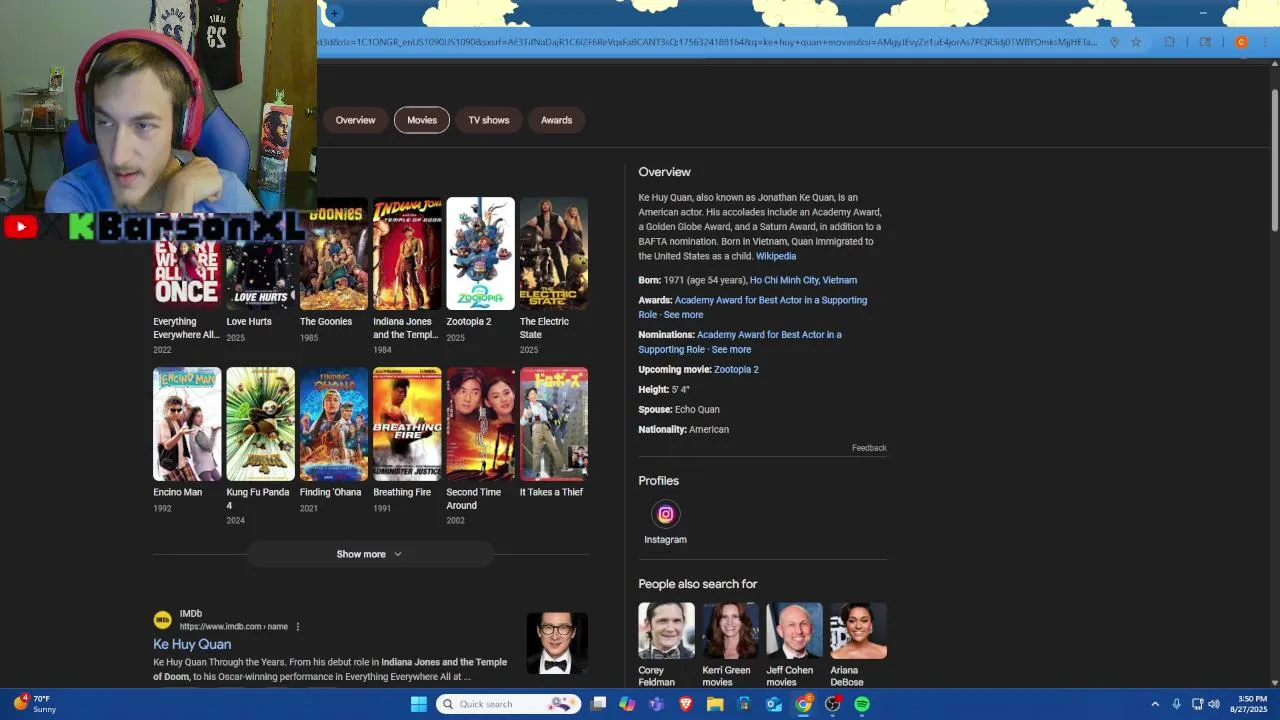Image resolution: width=1280 pixels, height=720 pixels.
Task: Click the Instagram profile icon
Action: click(665, 514)
